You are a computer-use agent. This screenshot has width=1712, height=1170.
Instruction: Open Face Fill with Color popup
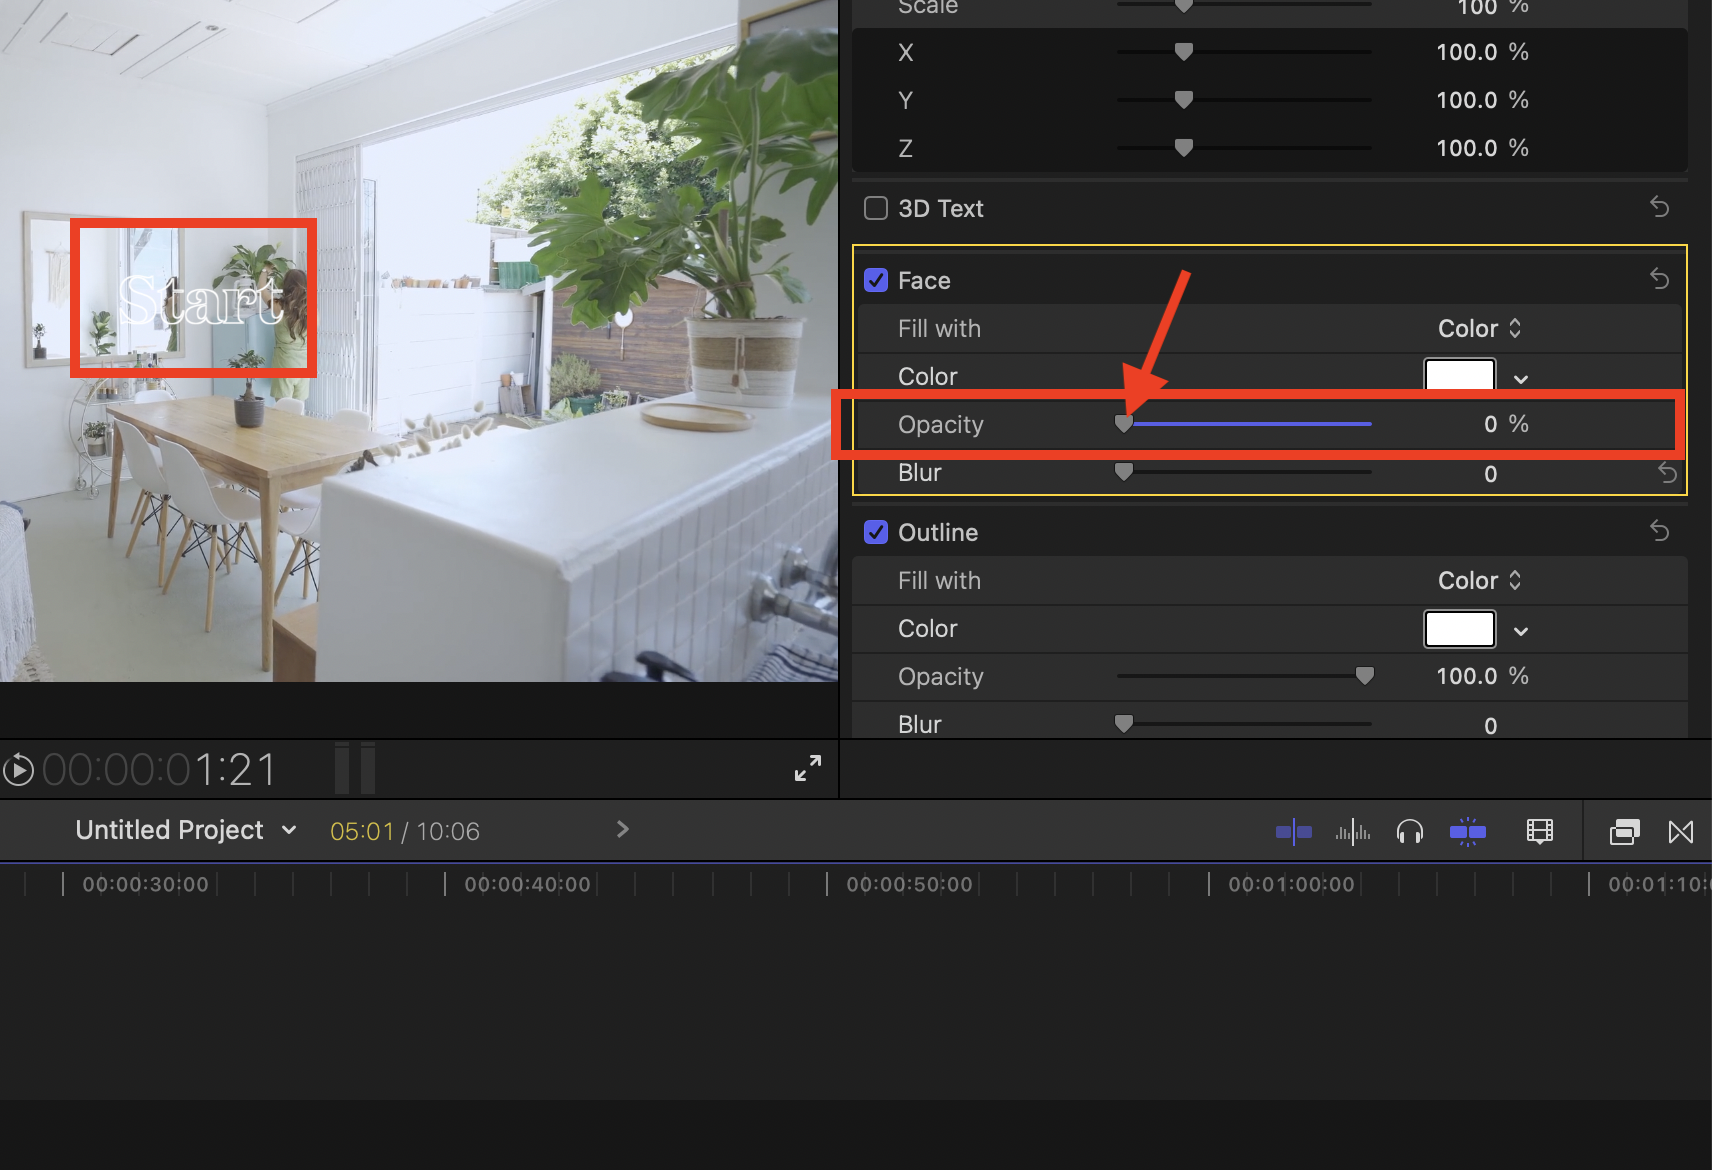pos(1480,329)
